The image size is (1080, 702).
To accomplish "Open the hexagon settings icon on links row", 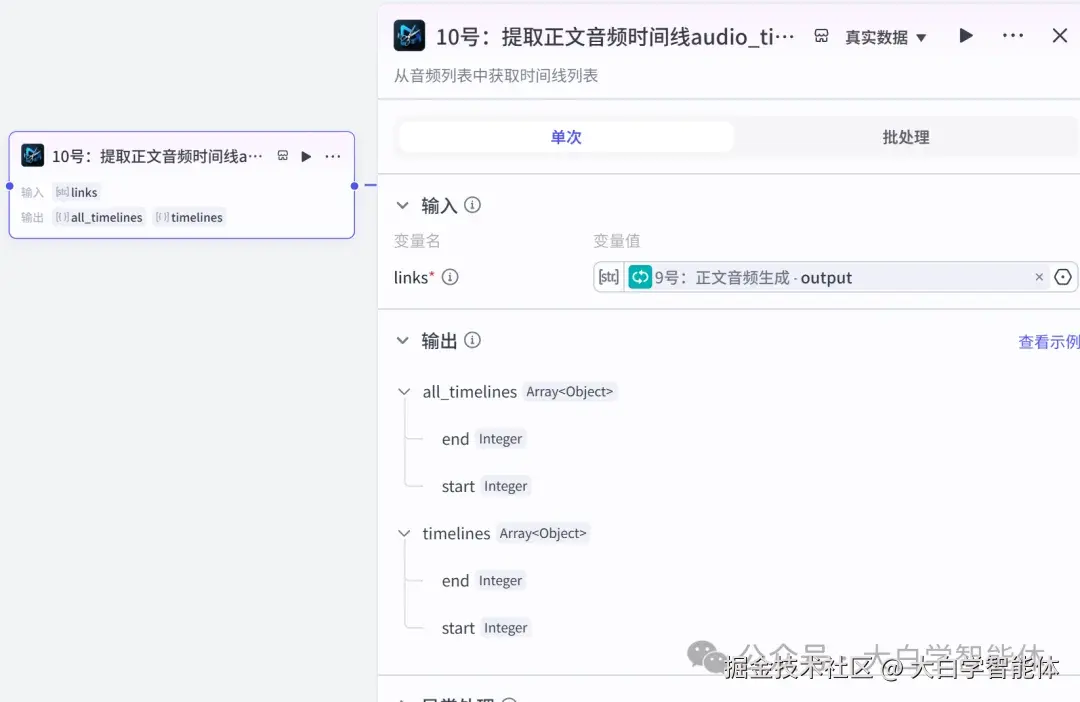I will tap(1062, 277).
